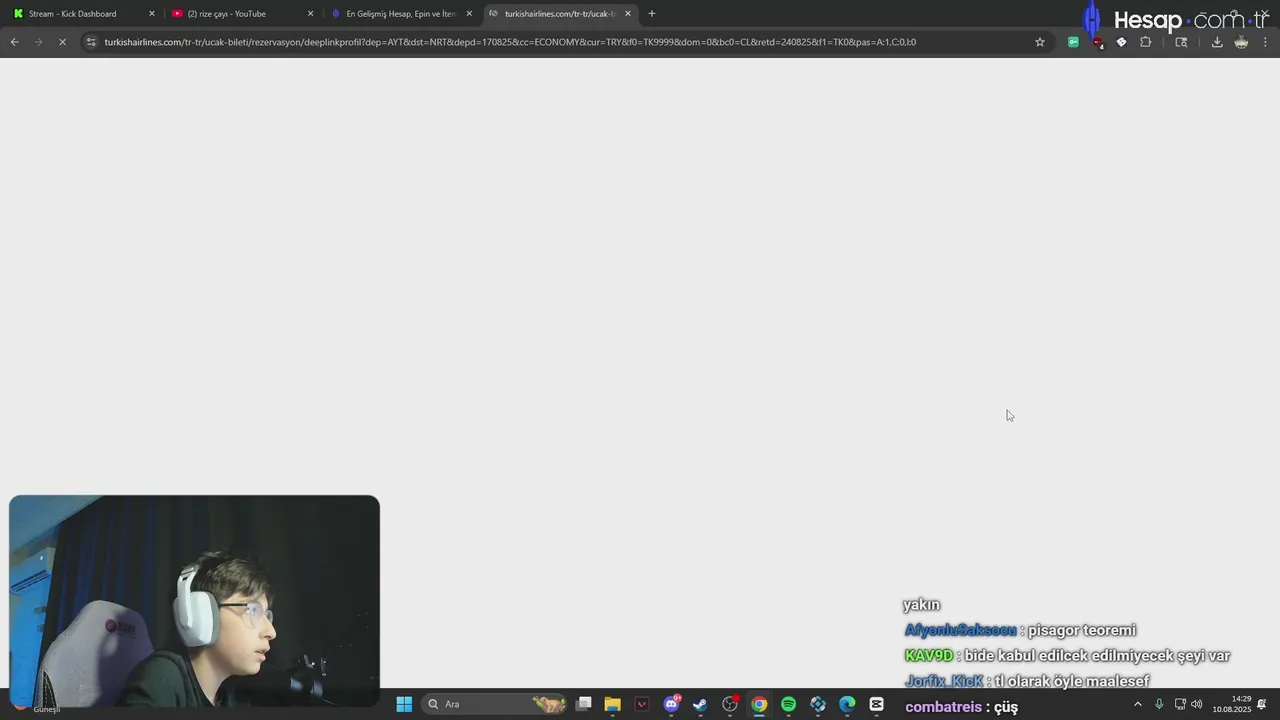Open Chrome three-dot menu
The width and height of the screenshot is (1280, 720).
(x=1265, y=42)
